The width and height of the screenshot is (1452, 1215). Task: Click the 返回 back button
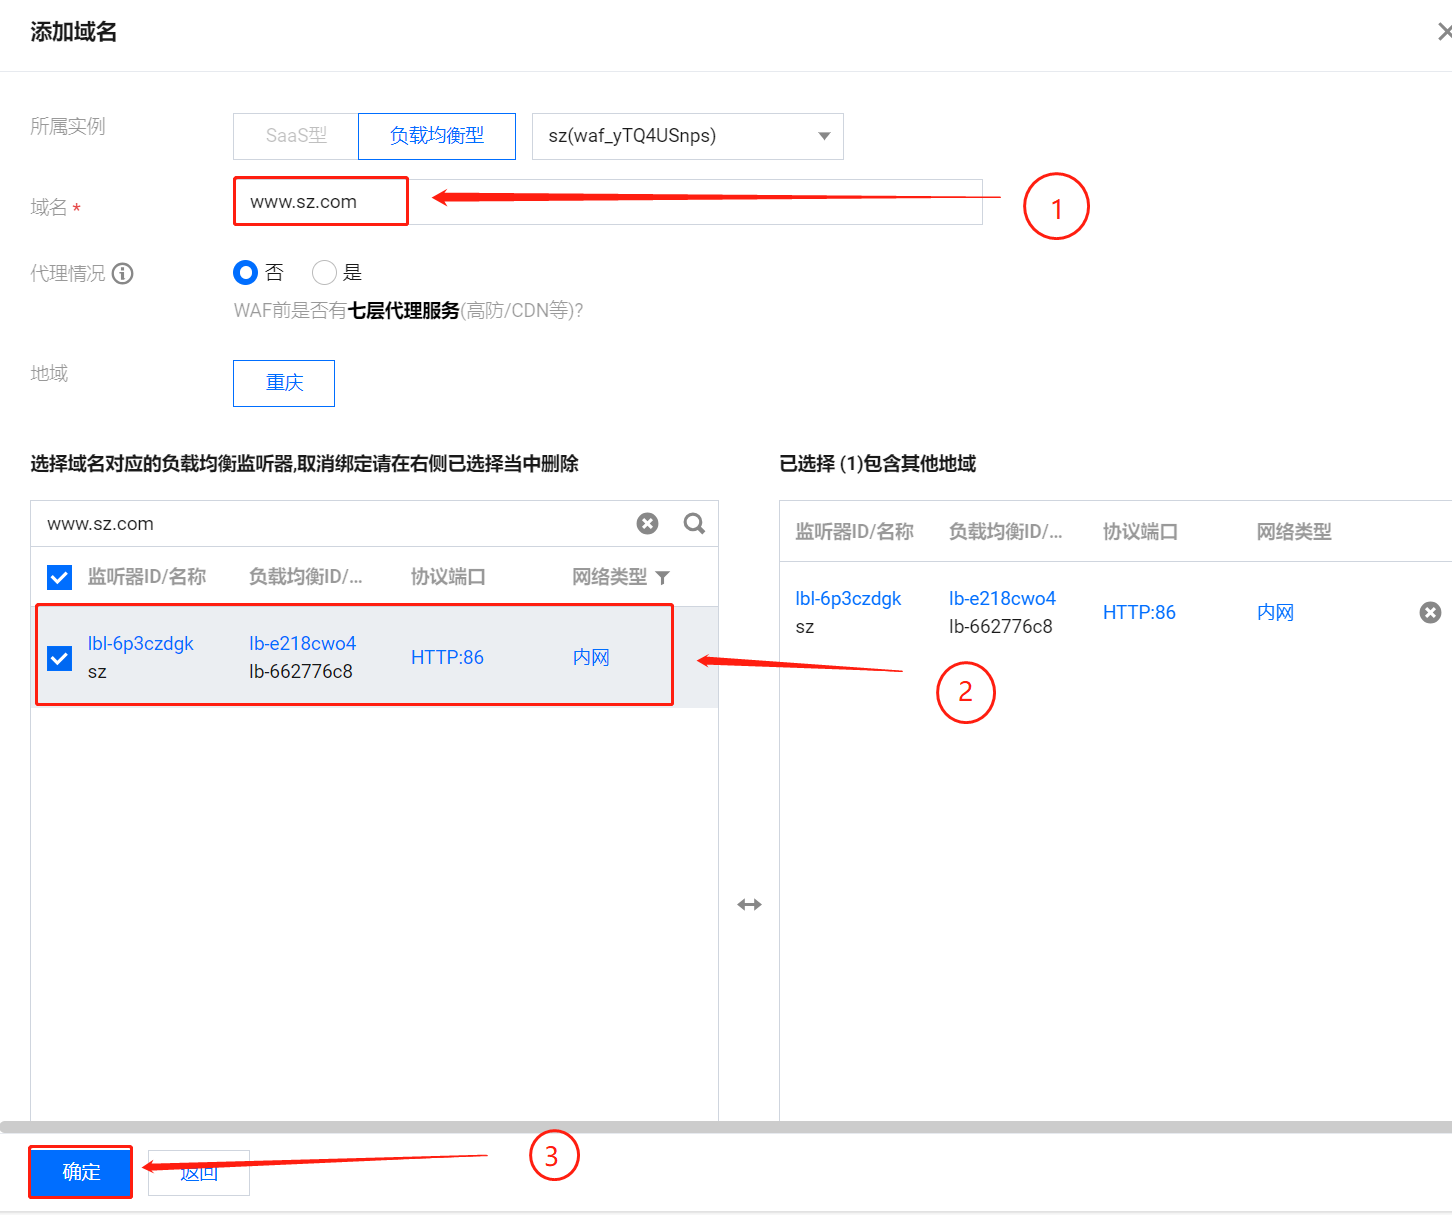[x=199, y=1173]
